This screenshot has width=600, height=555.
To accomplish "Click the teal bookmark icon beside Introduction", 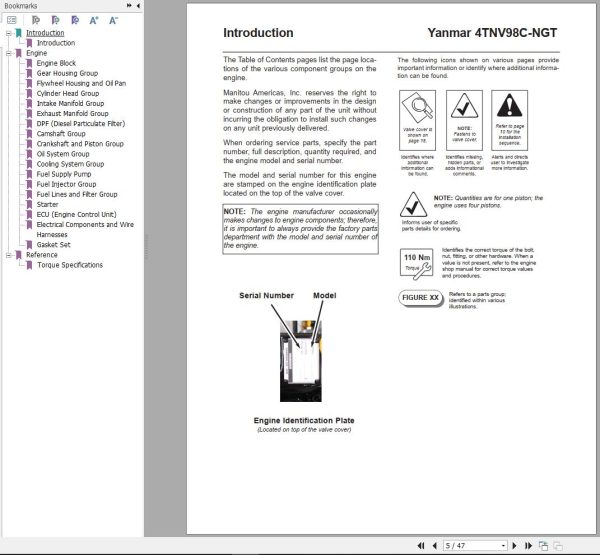I will 18,33.
